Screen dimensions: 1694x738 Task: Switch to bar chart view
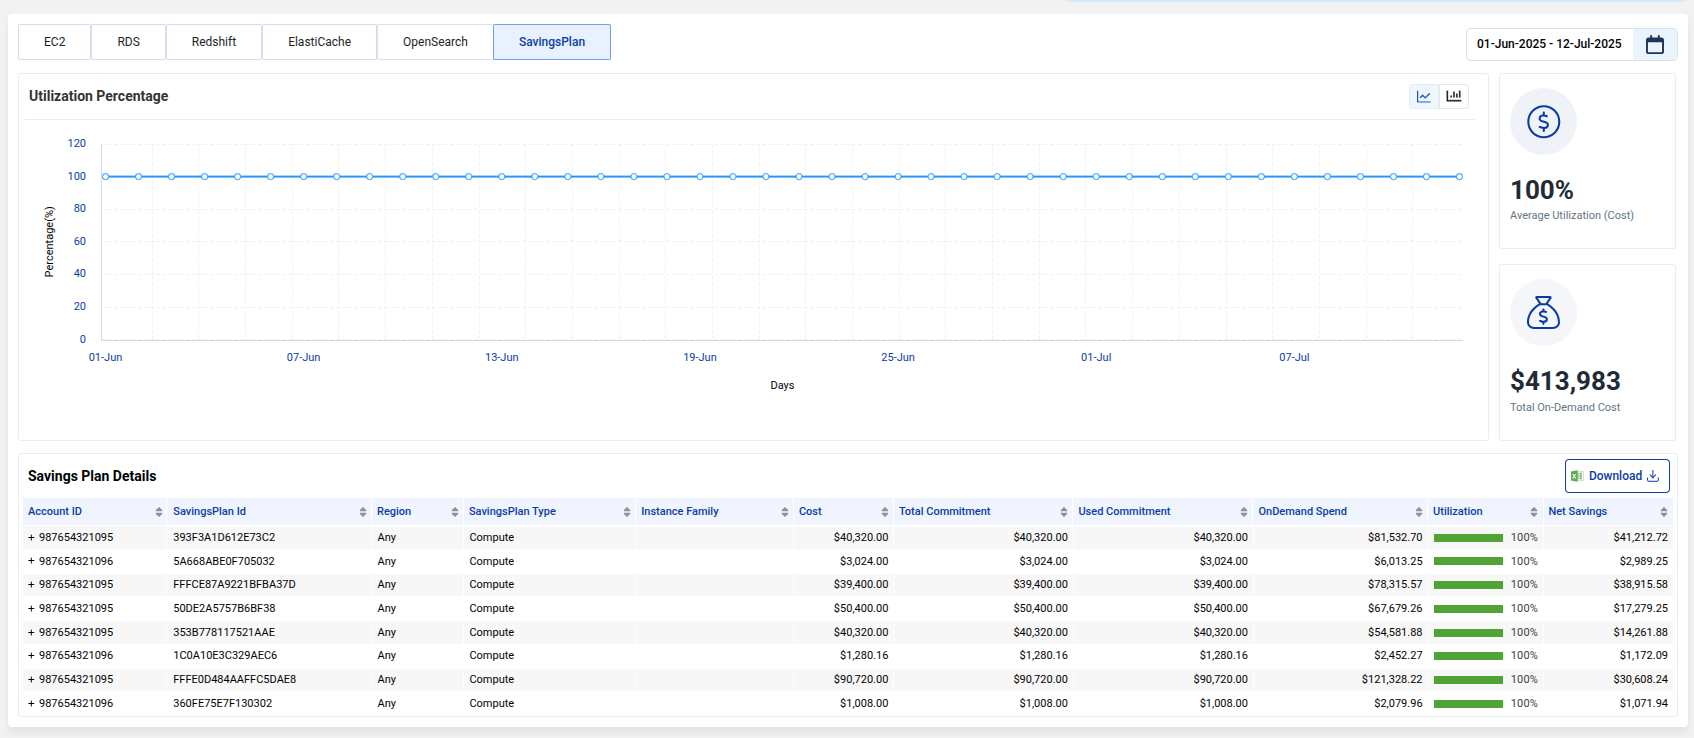1453,97
